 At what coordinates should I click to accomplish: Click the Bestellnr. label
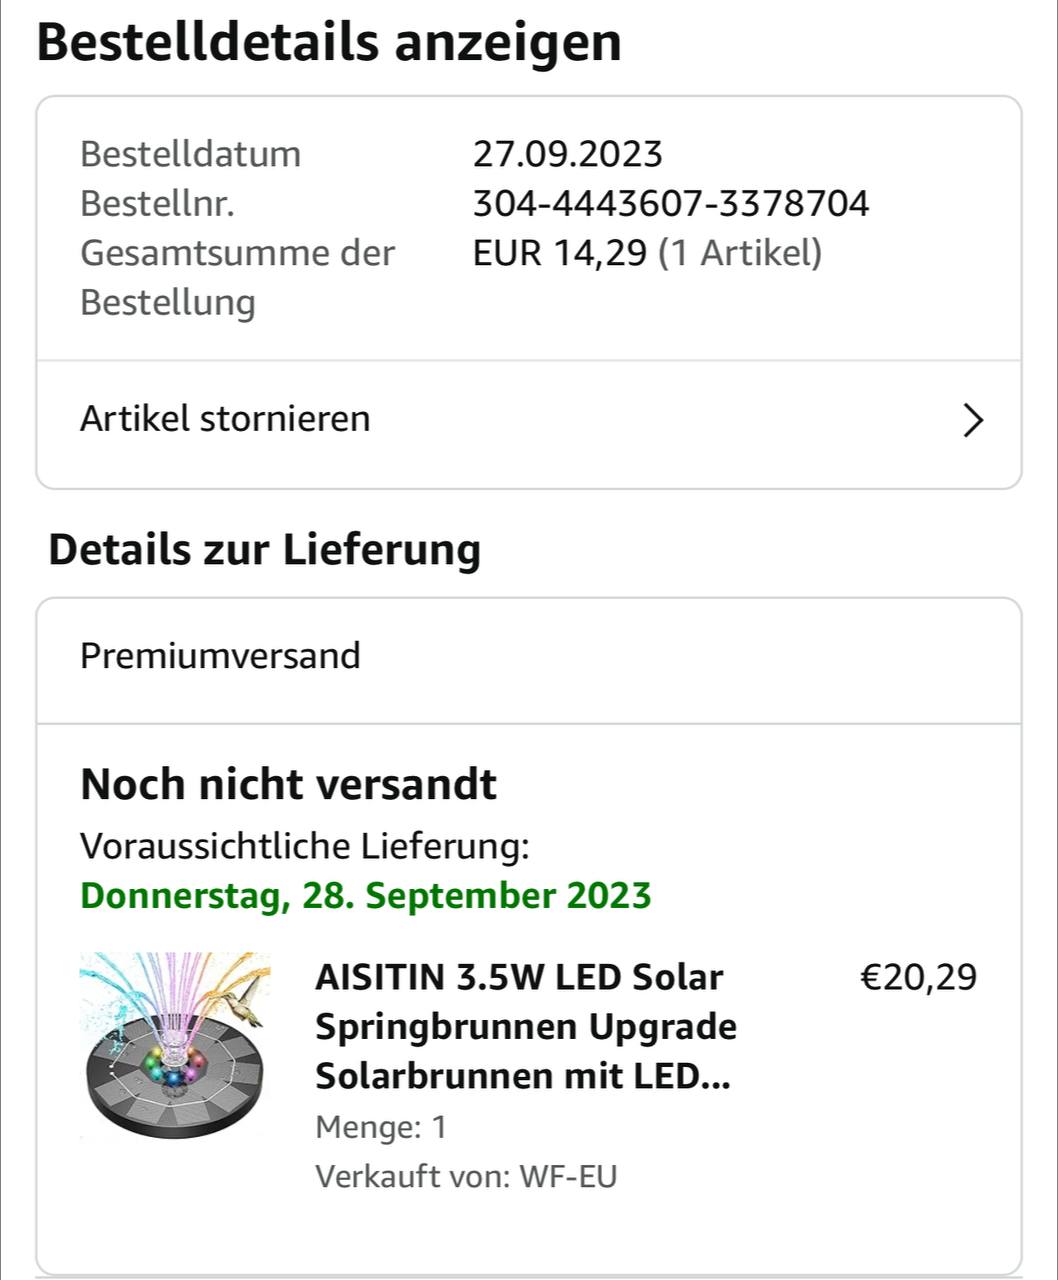(157, 204)
